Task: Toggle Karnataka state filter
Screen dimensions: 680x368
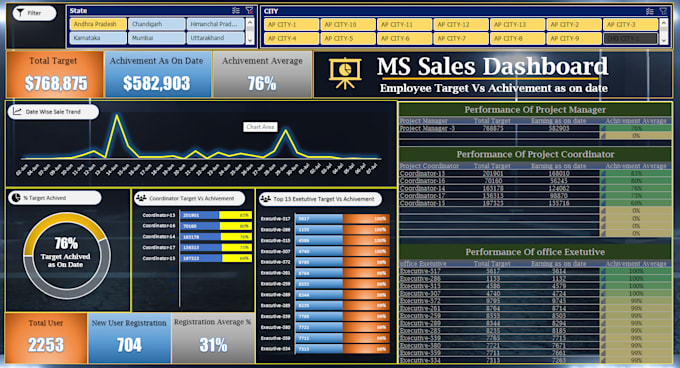Action: click(98, 38)
